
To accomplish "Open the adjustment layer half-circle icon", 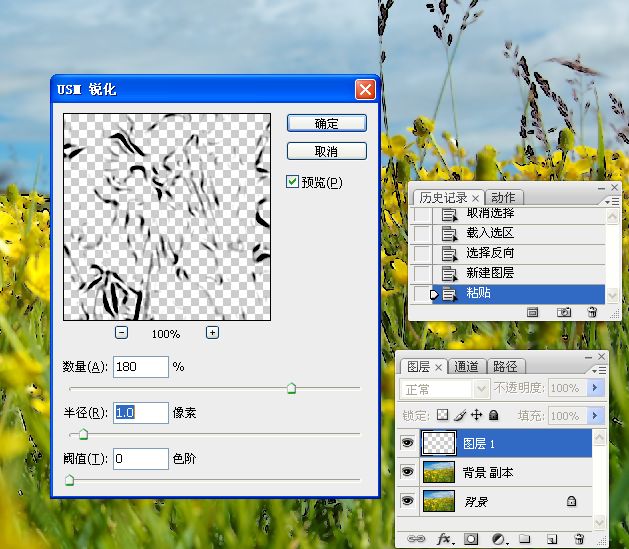I will pos(499,539).
